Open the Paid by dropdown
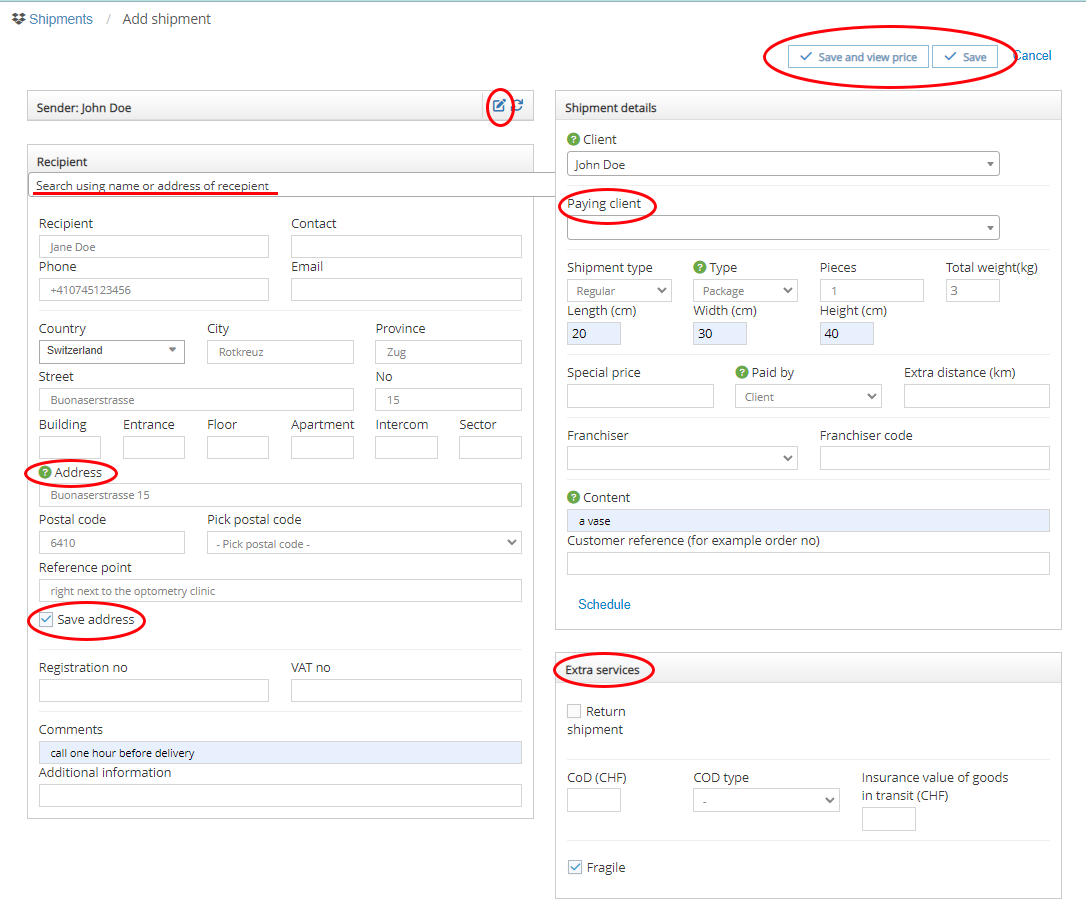The image size is (1086, 913). [808, 397]
